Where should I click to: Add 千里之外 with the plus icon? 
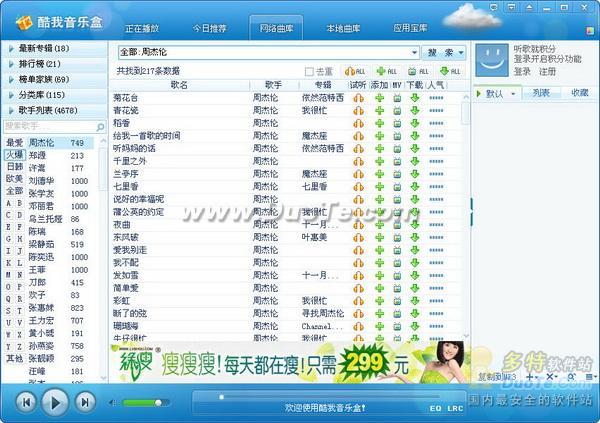pyautogui.click(x=379, y=161)
